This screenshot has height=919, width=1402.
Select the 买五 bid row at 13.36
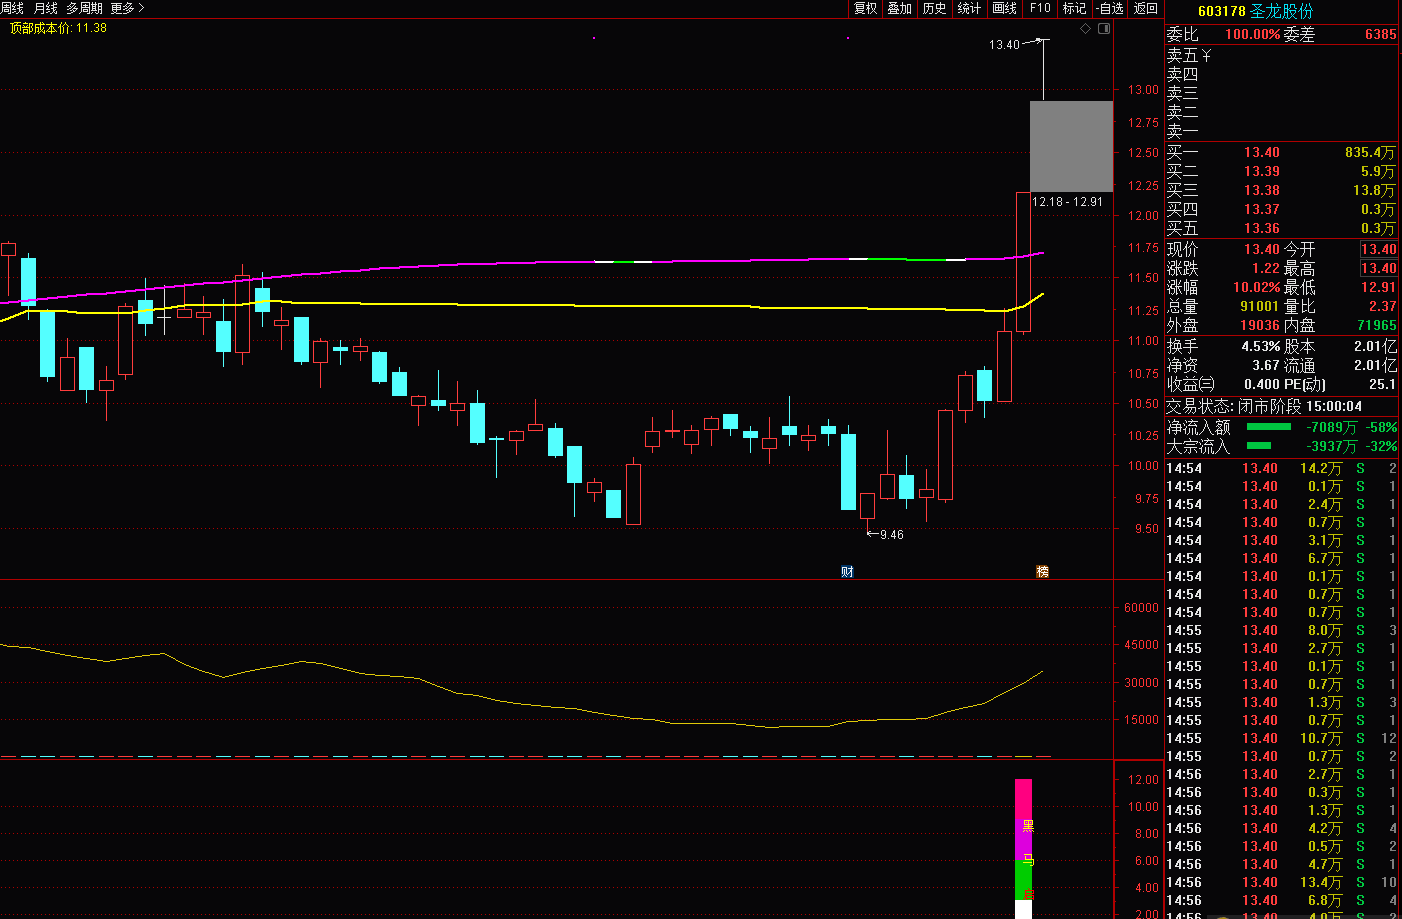click(x=1281, y=229)
